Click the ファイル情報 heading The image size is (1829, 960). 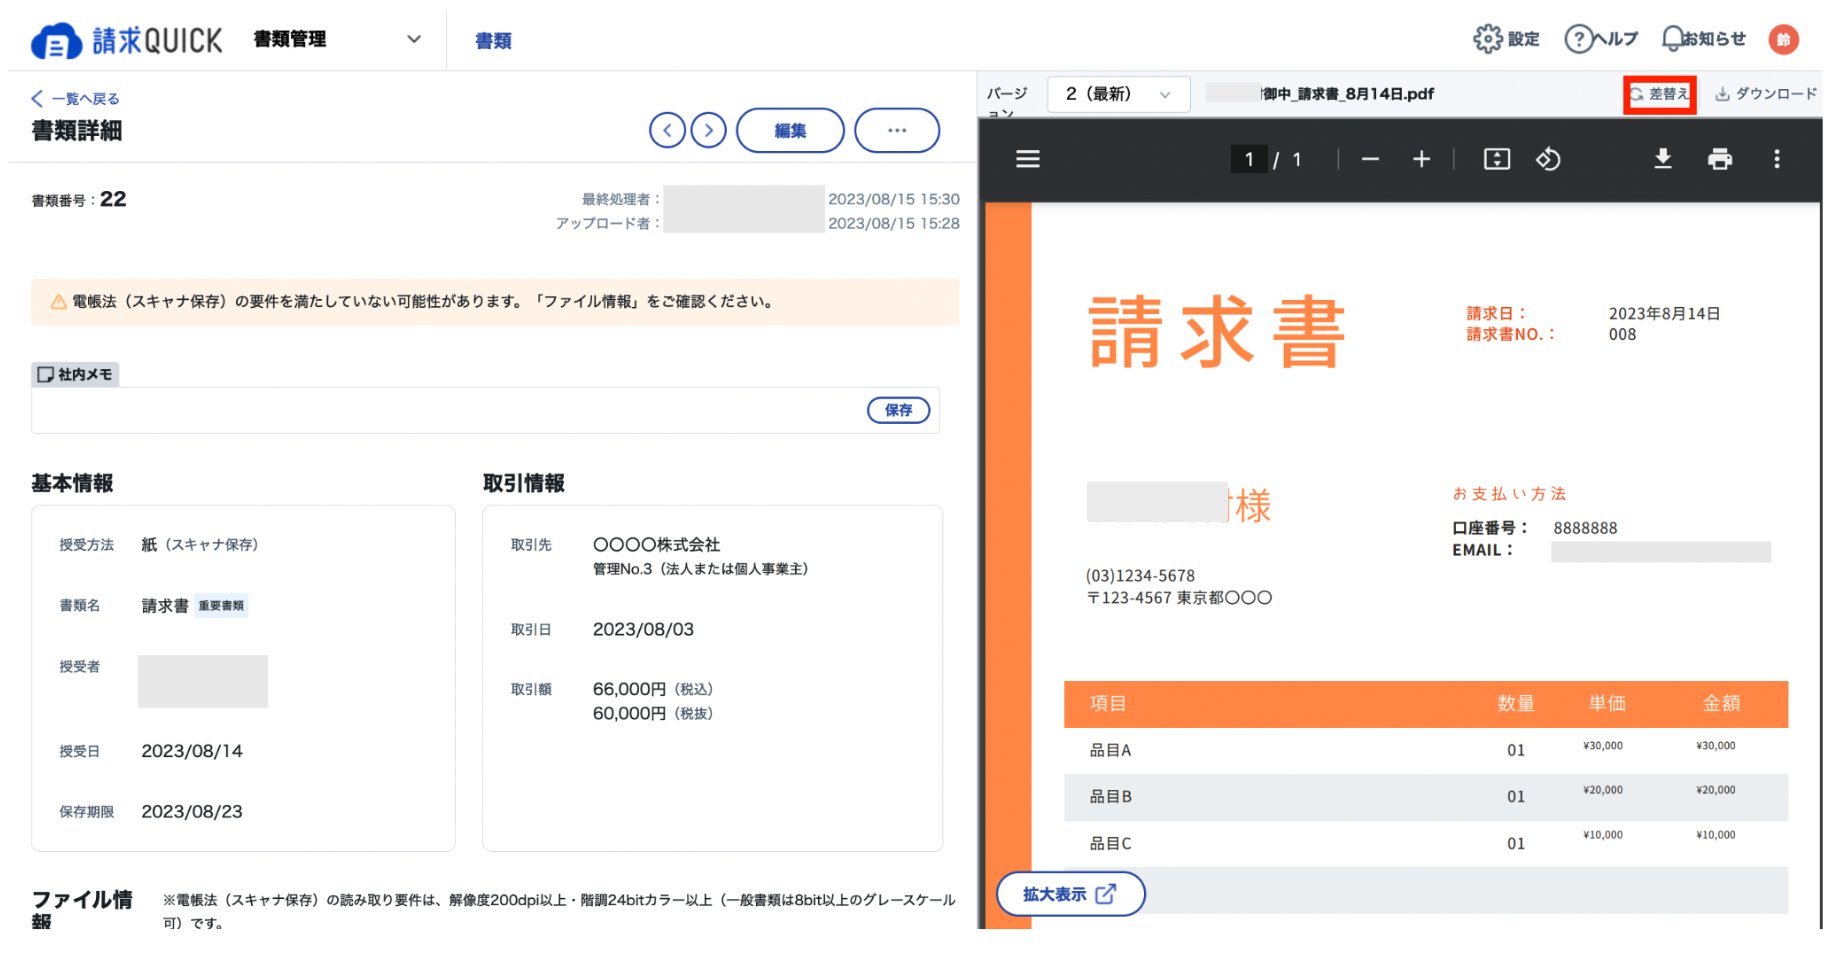click(x=82, y=910)
